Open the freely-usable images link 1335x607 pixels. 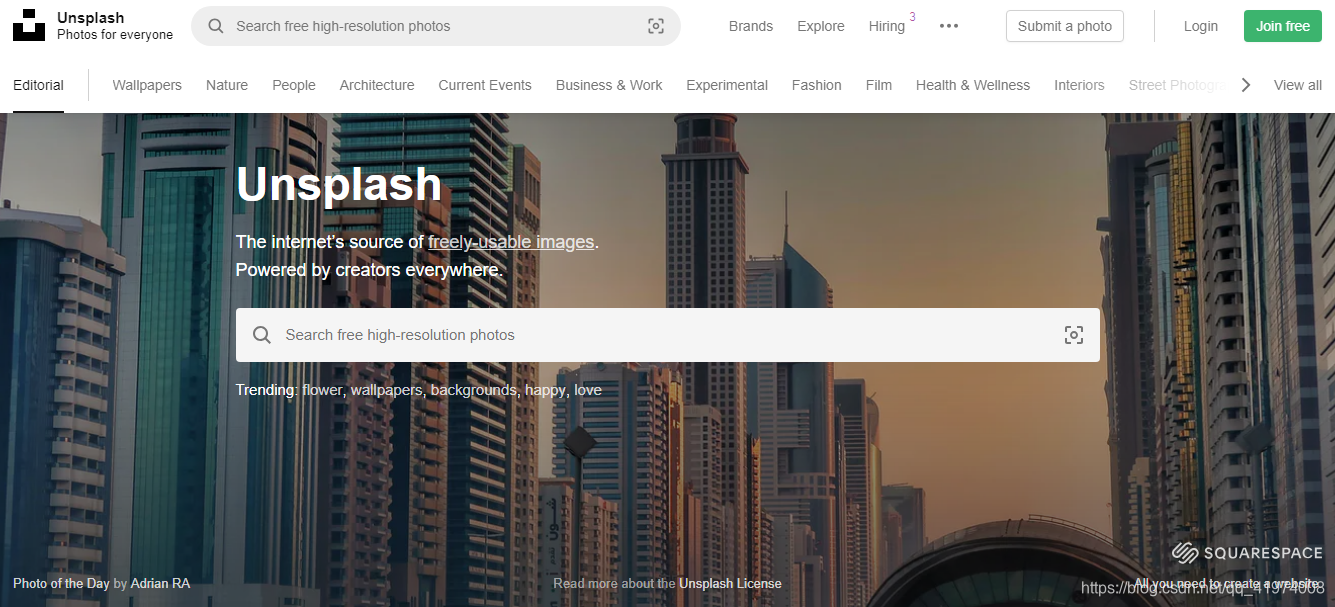click(x=511, y=242)
